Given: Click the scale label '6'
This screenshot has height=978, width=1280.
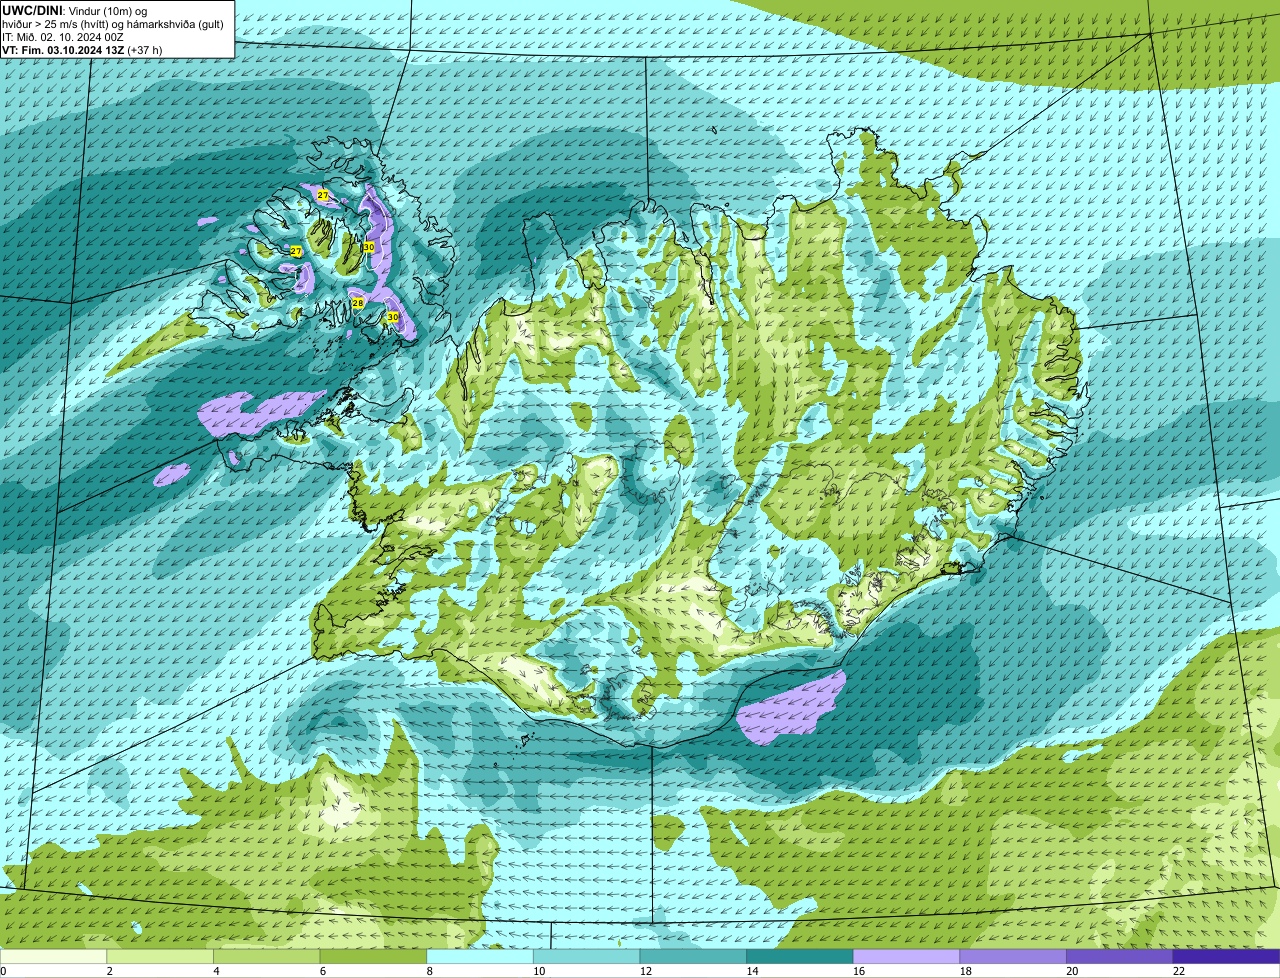Looking at the screenshot, I should point(321,971).
